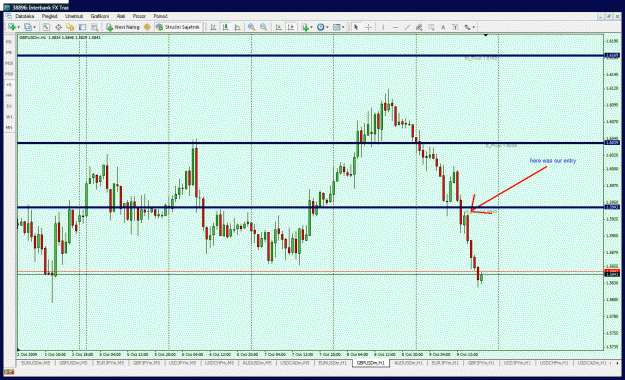Switch to the GBPJPYm,M5 chart tab

(x=146, y=363)
